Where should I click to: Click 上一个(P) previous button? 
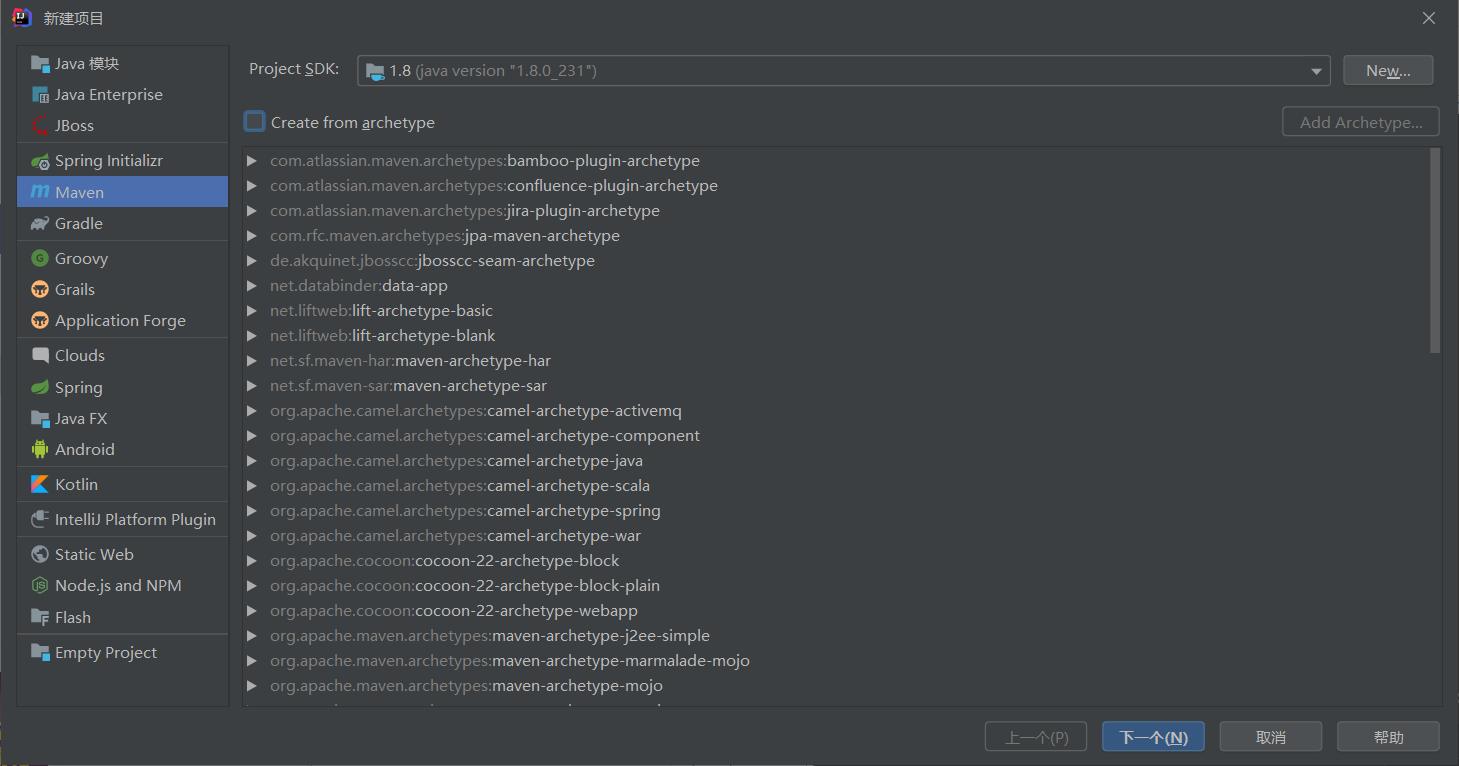(1036, 737)
